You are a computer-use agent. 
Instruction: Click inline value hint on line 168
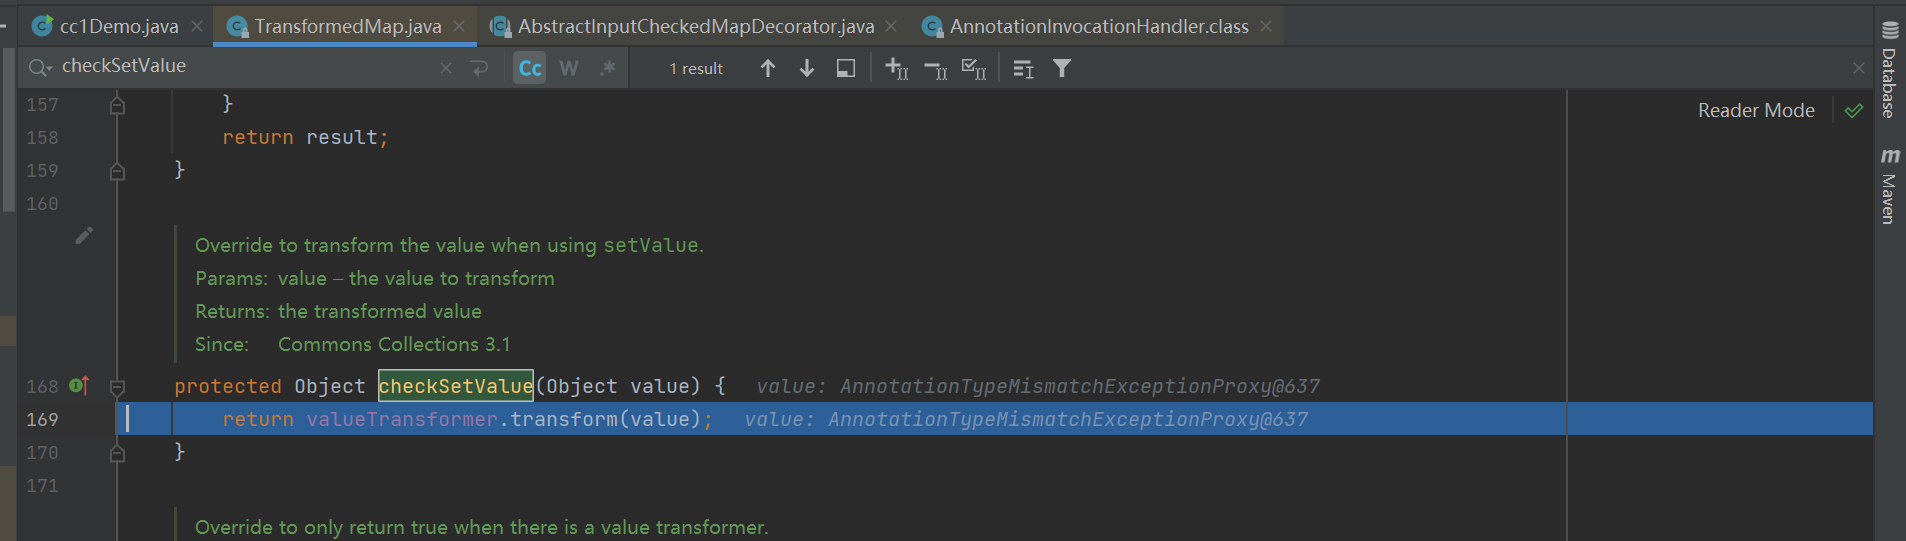(1038, 386)
